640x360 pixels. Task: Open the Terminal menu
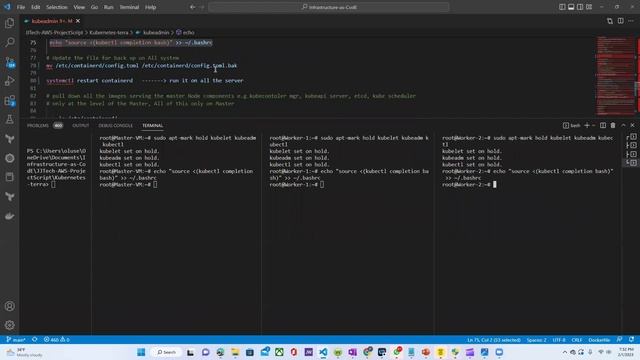(x=129, y=7)
